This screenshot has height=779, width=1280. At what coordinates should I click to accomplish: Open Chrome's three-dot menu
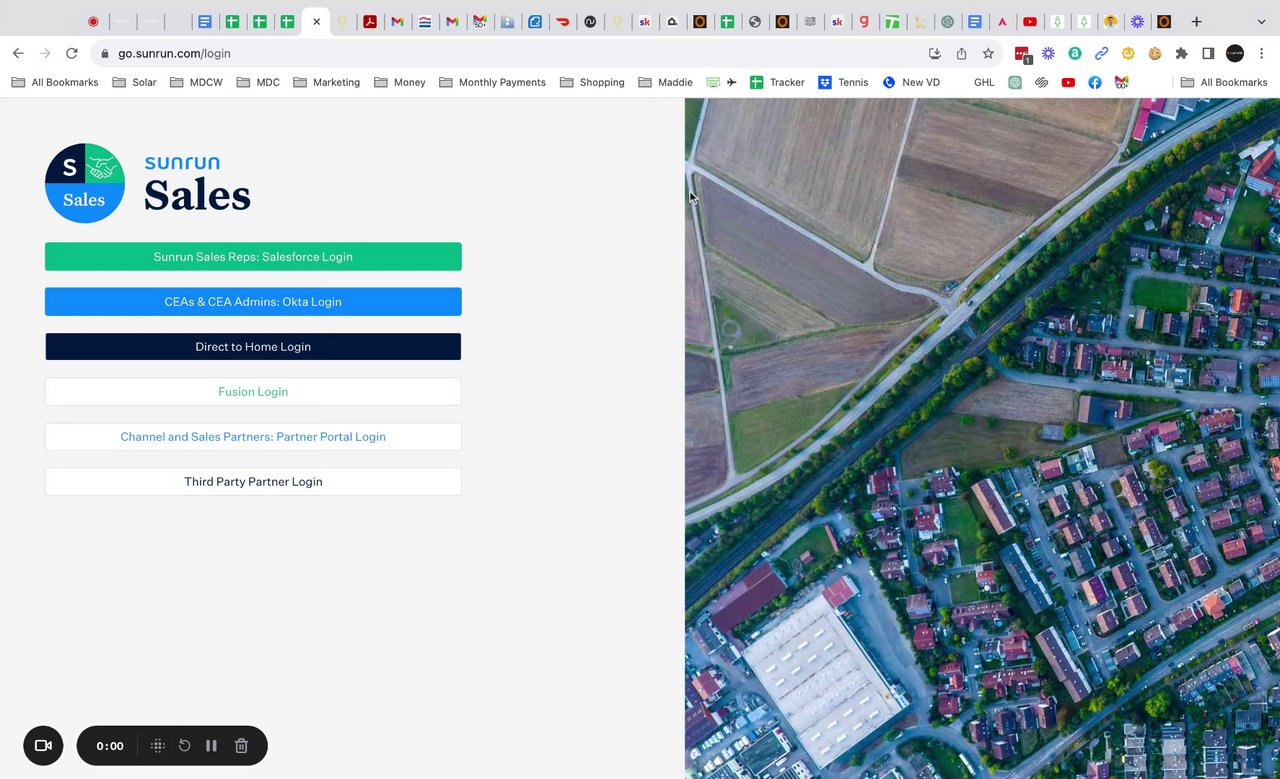pyautogui.click(x=1262, y=53)
